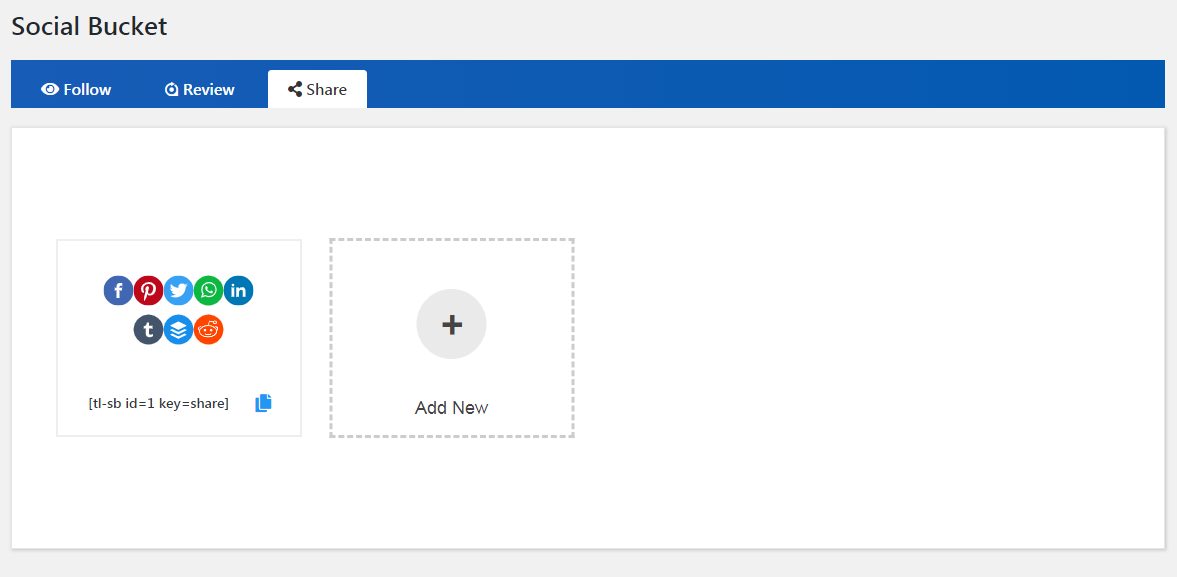Click the Pinterest share icon
1177x577 pixels.
coord(148,291)
